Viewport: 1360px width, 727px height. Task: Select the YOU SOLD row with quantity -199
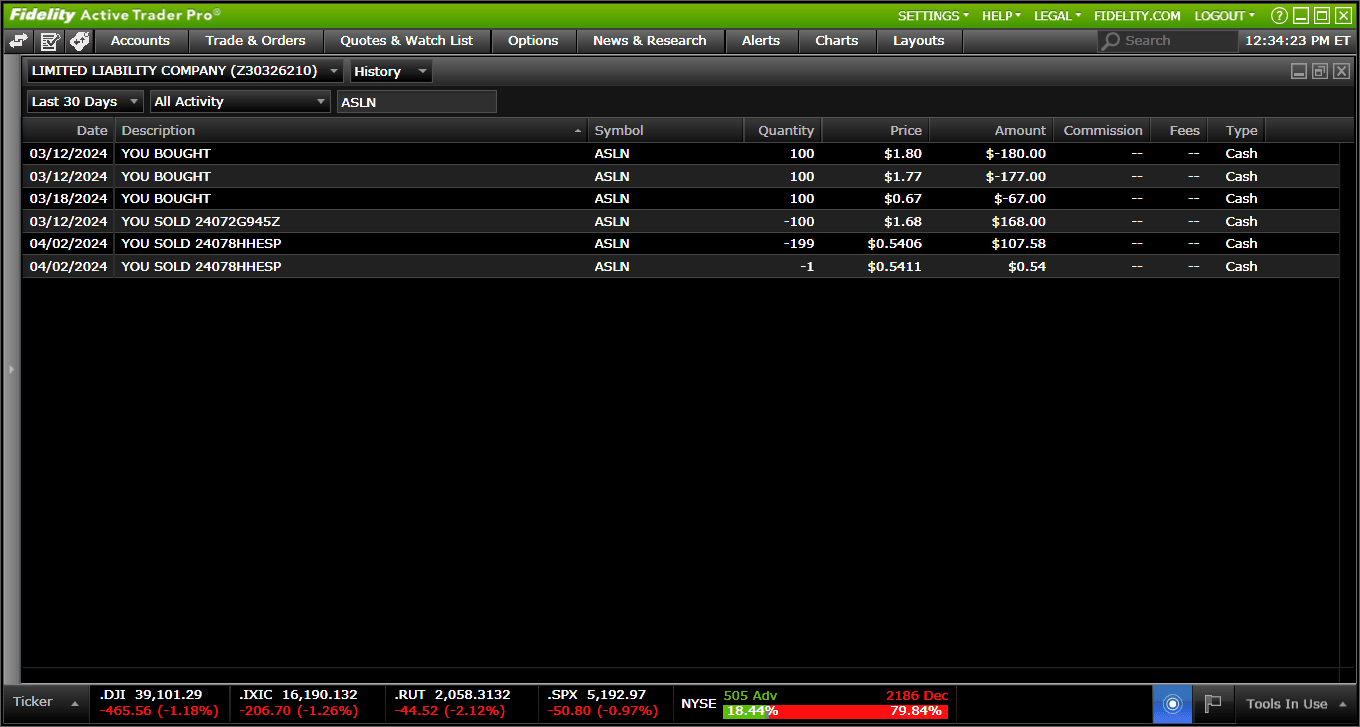680,244
